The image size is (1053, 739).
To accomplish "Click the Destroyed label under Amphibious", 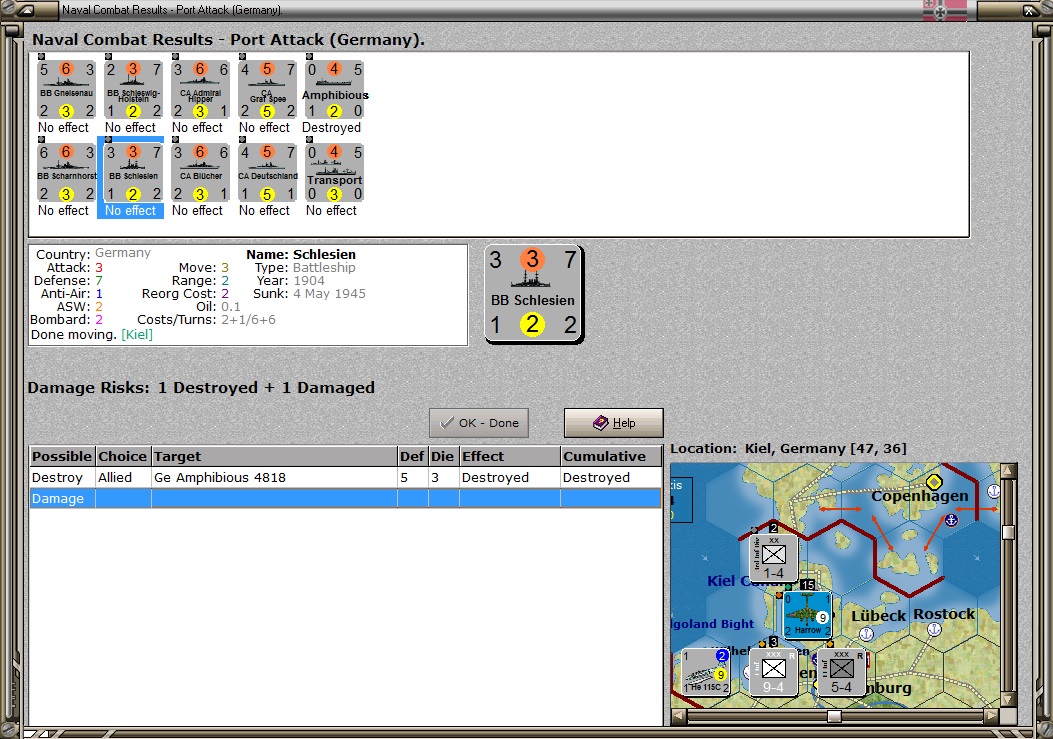I will (x=331, y=128).
